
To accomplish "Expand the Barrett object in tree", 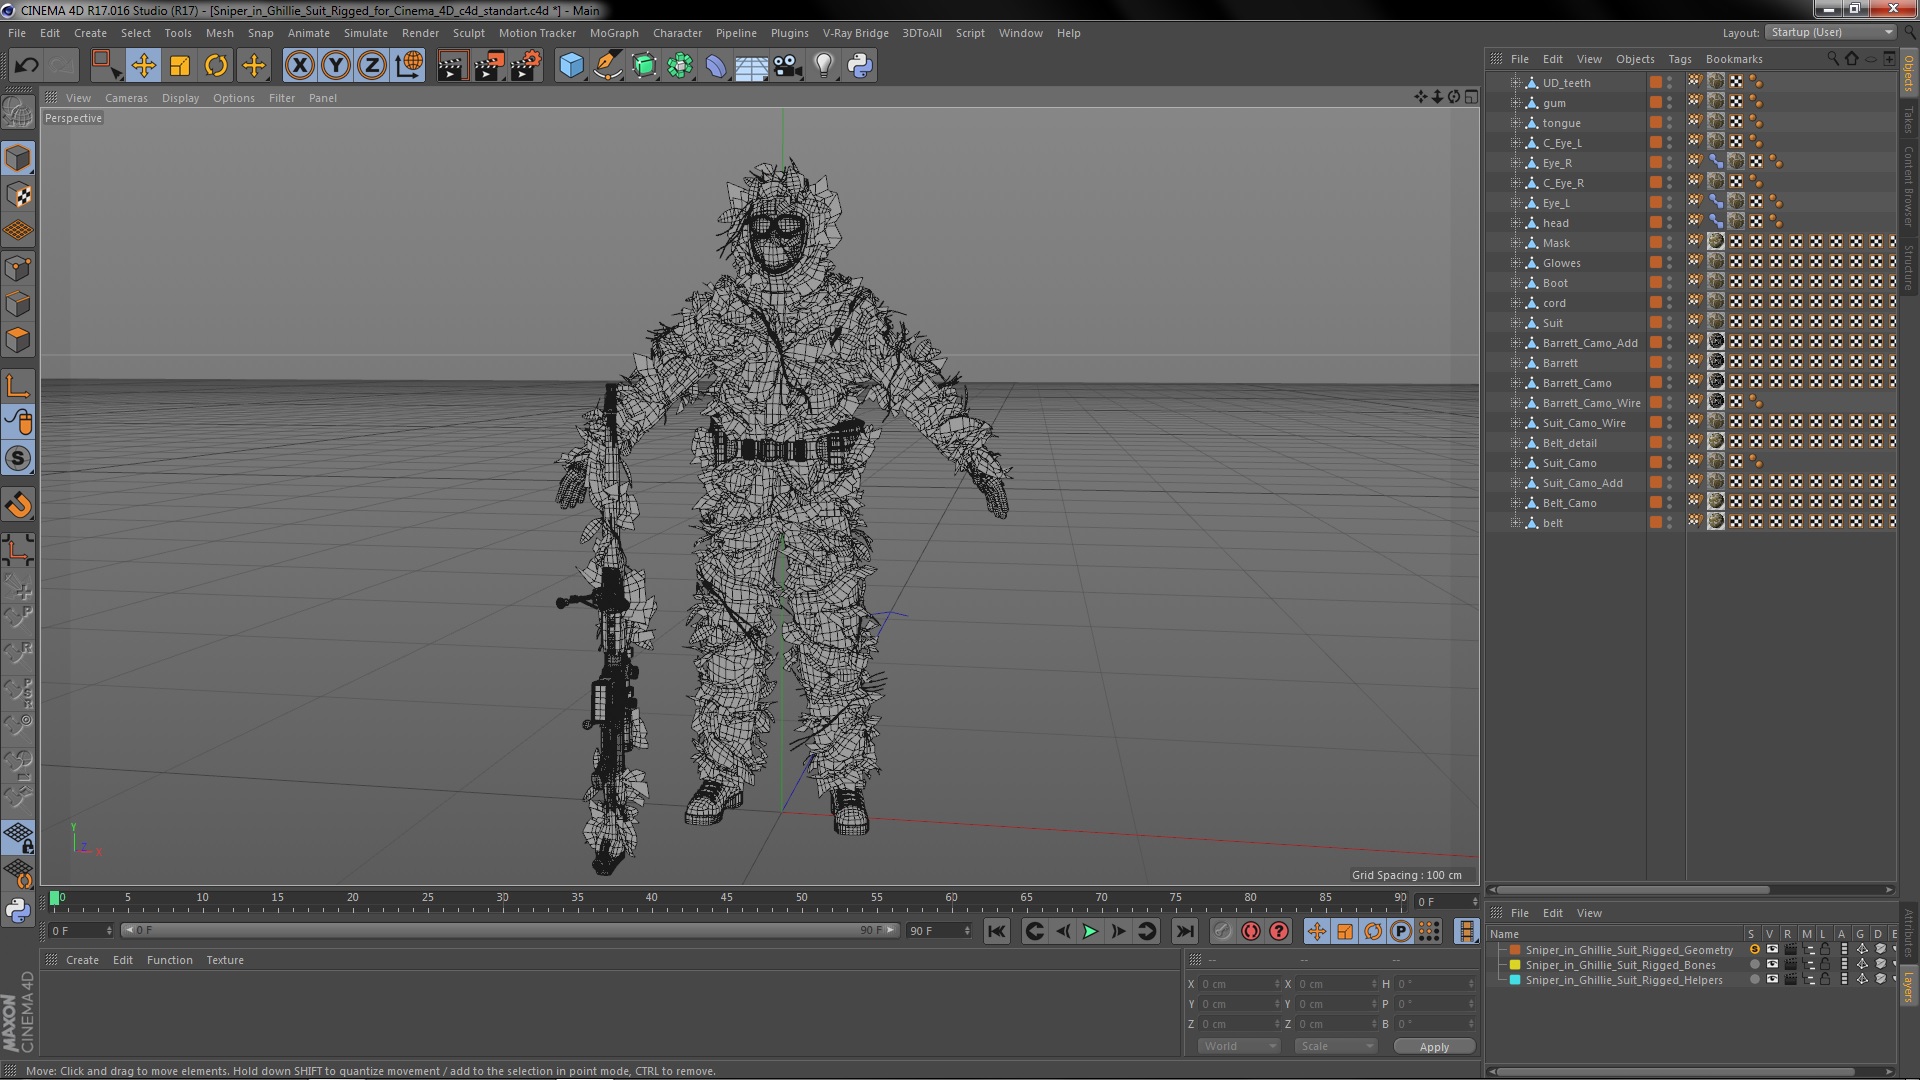I will [x=1515, y=363].
